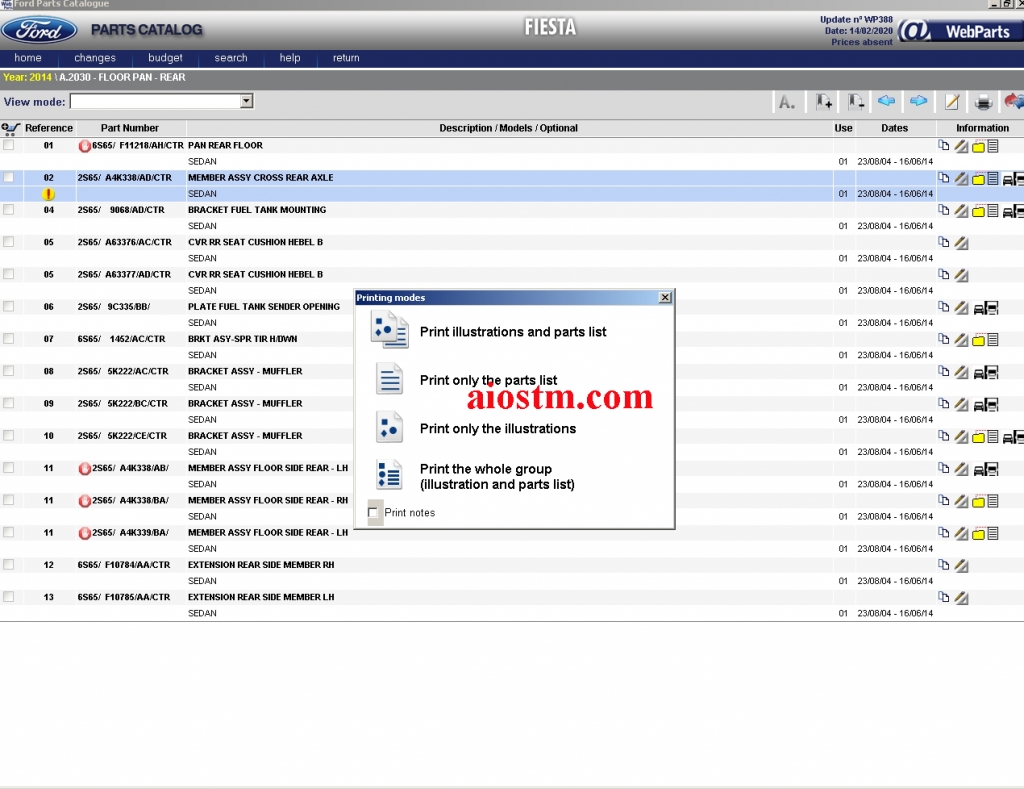Go to the home menu entry
This screenshot has width=1024, height=789.
(28, 58)
